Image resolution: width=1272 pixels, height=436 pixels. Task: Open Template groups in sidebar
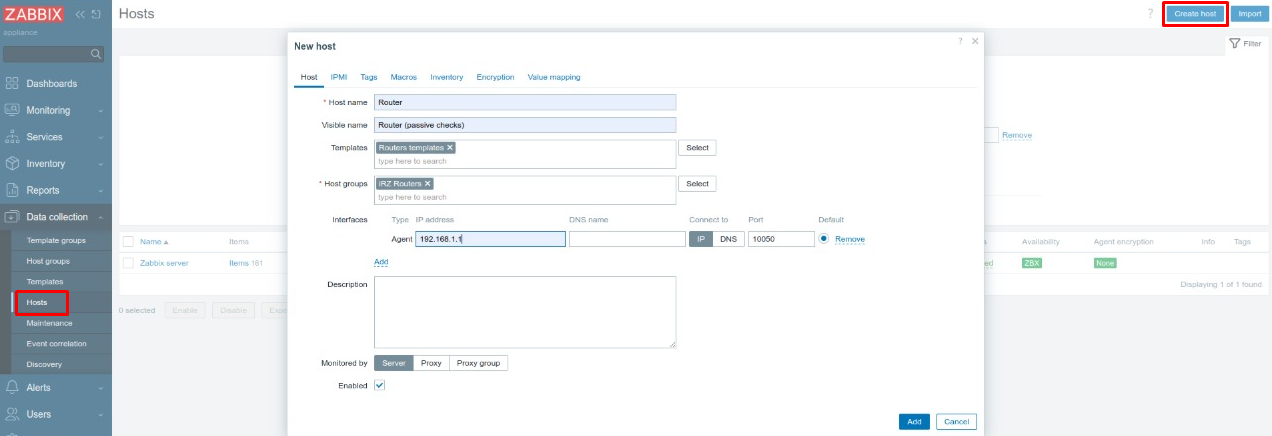56,240
